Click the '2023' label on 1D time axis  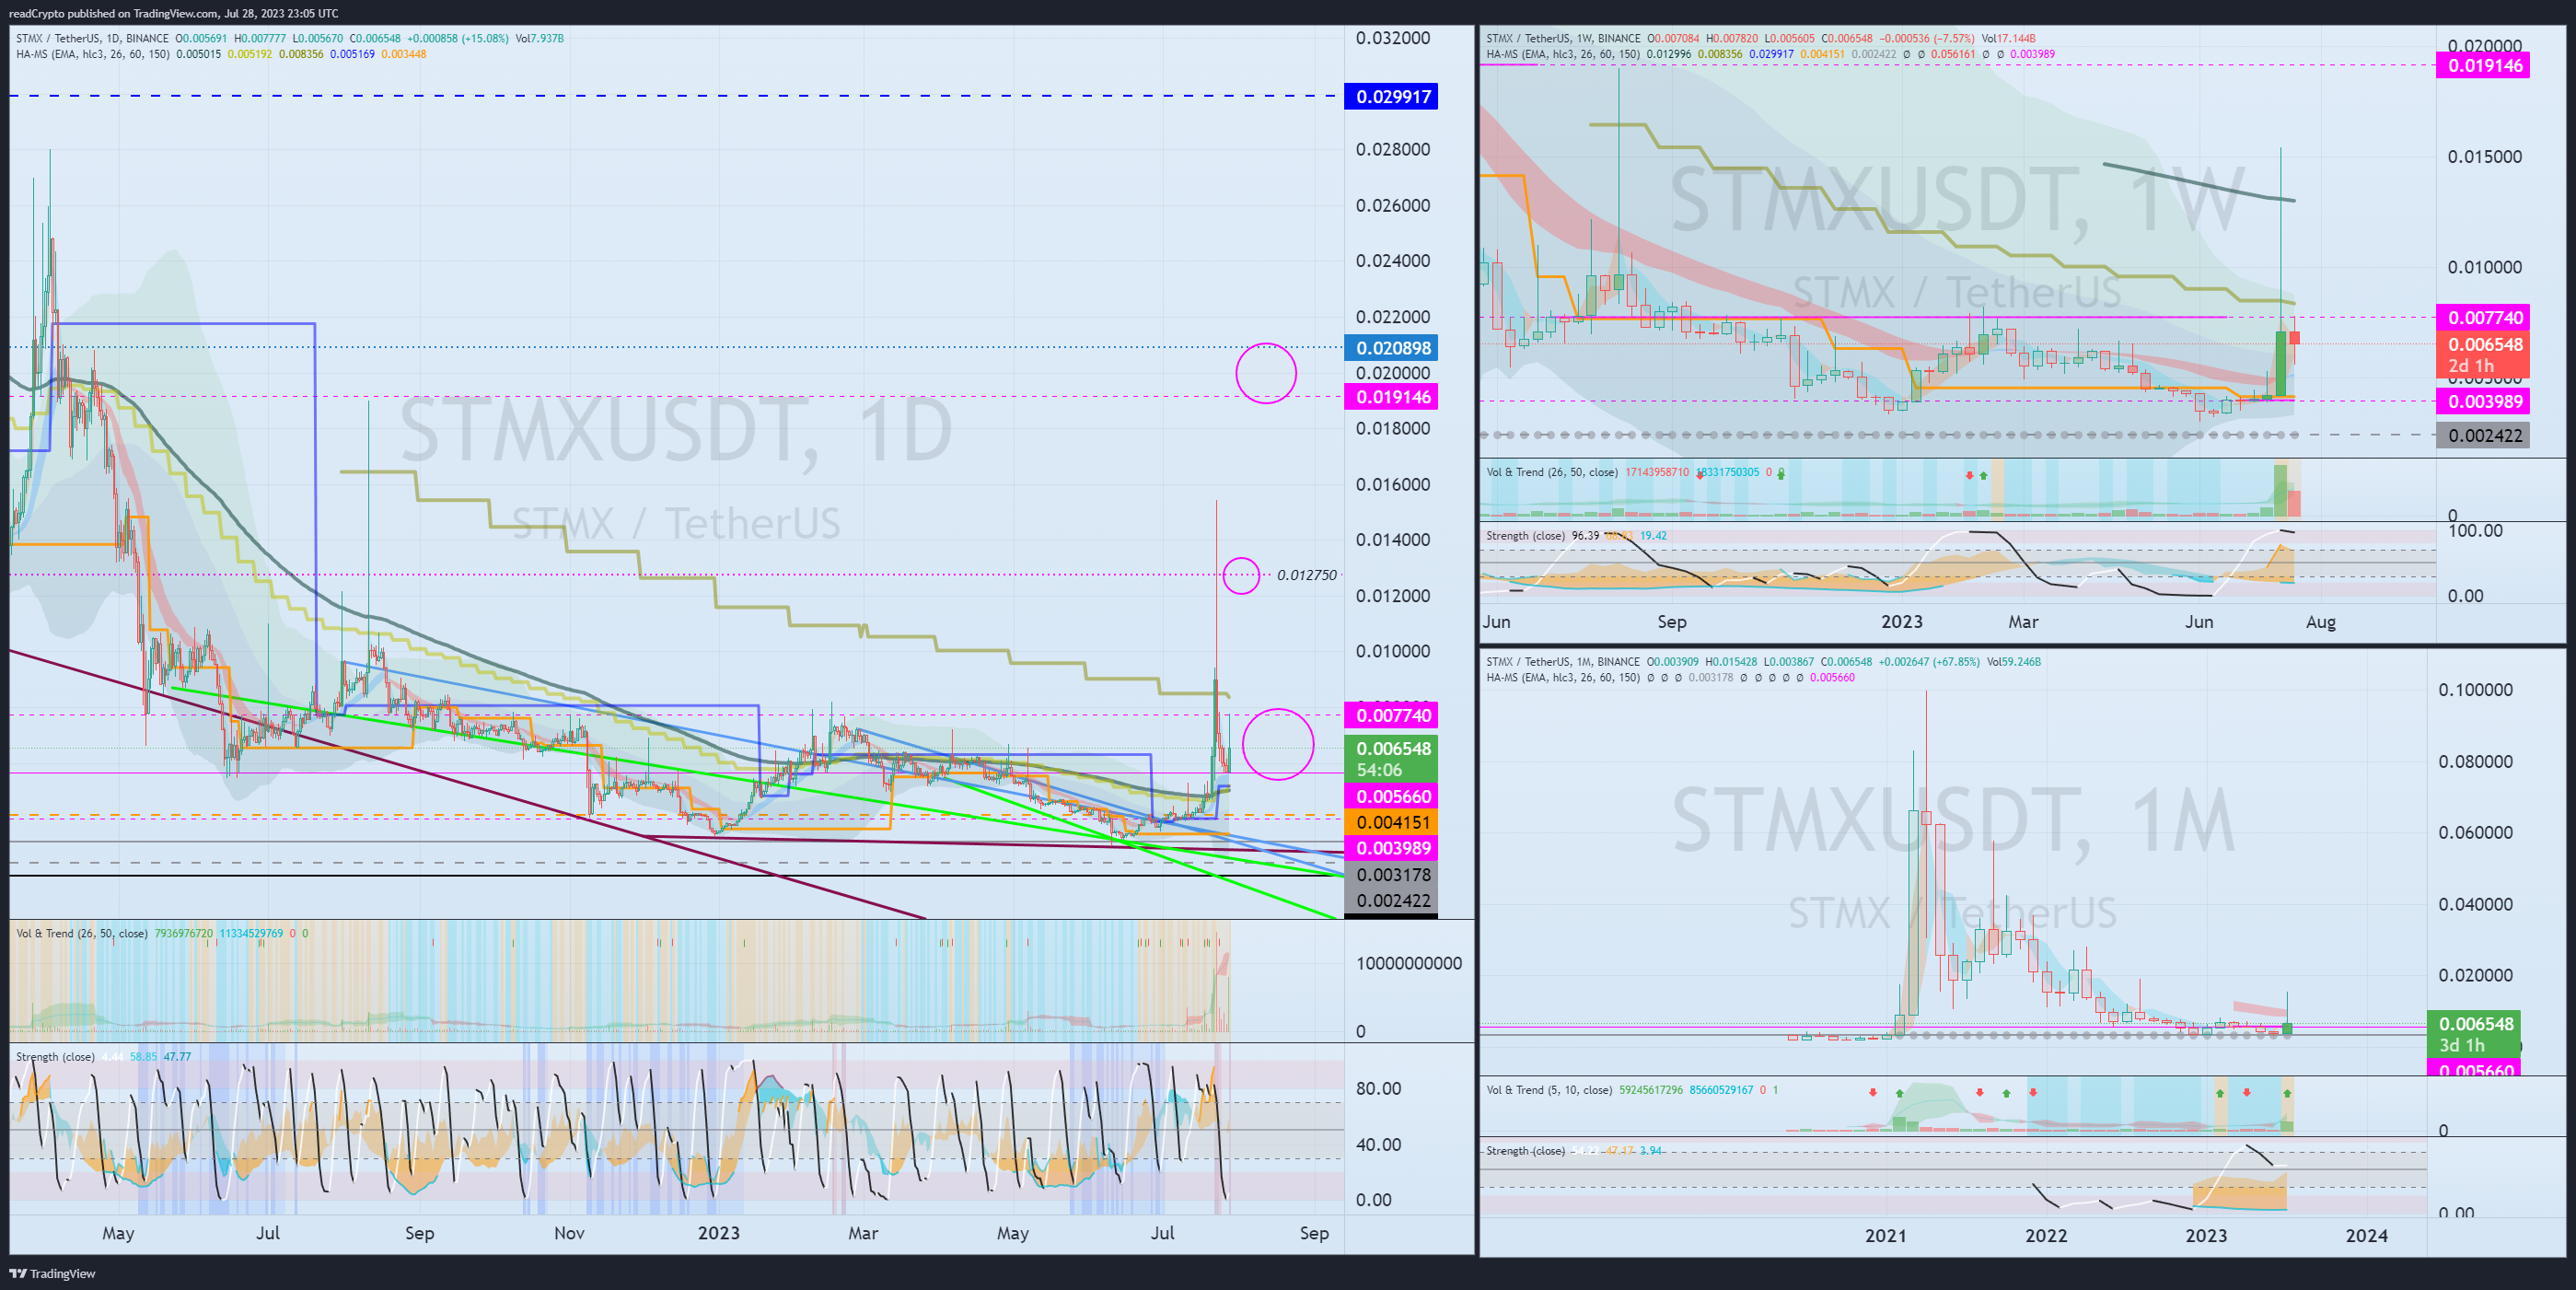[718, 1233]
